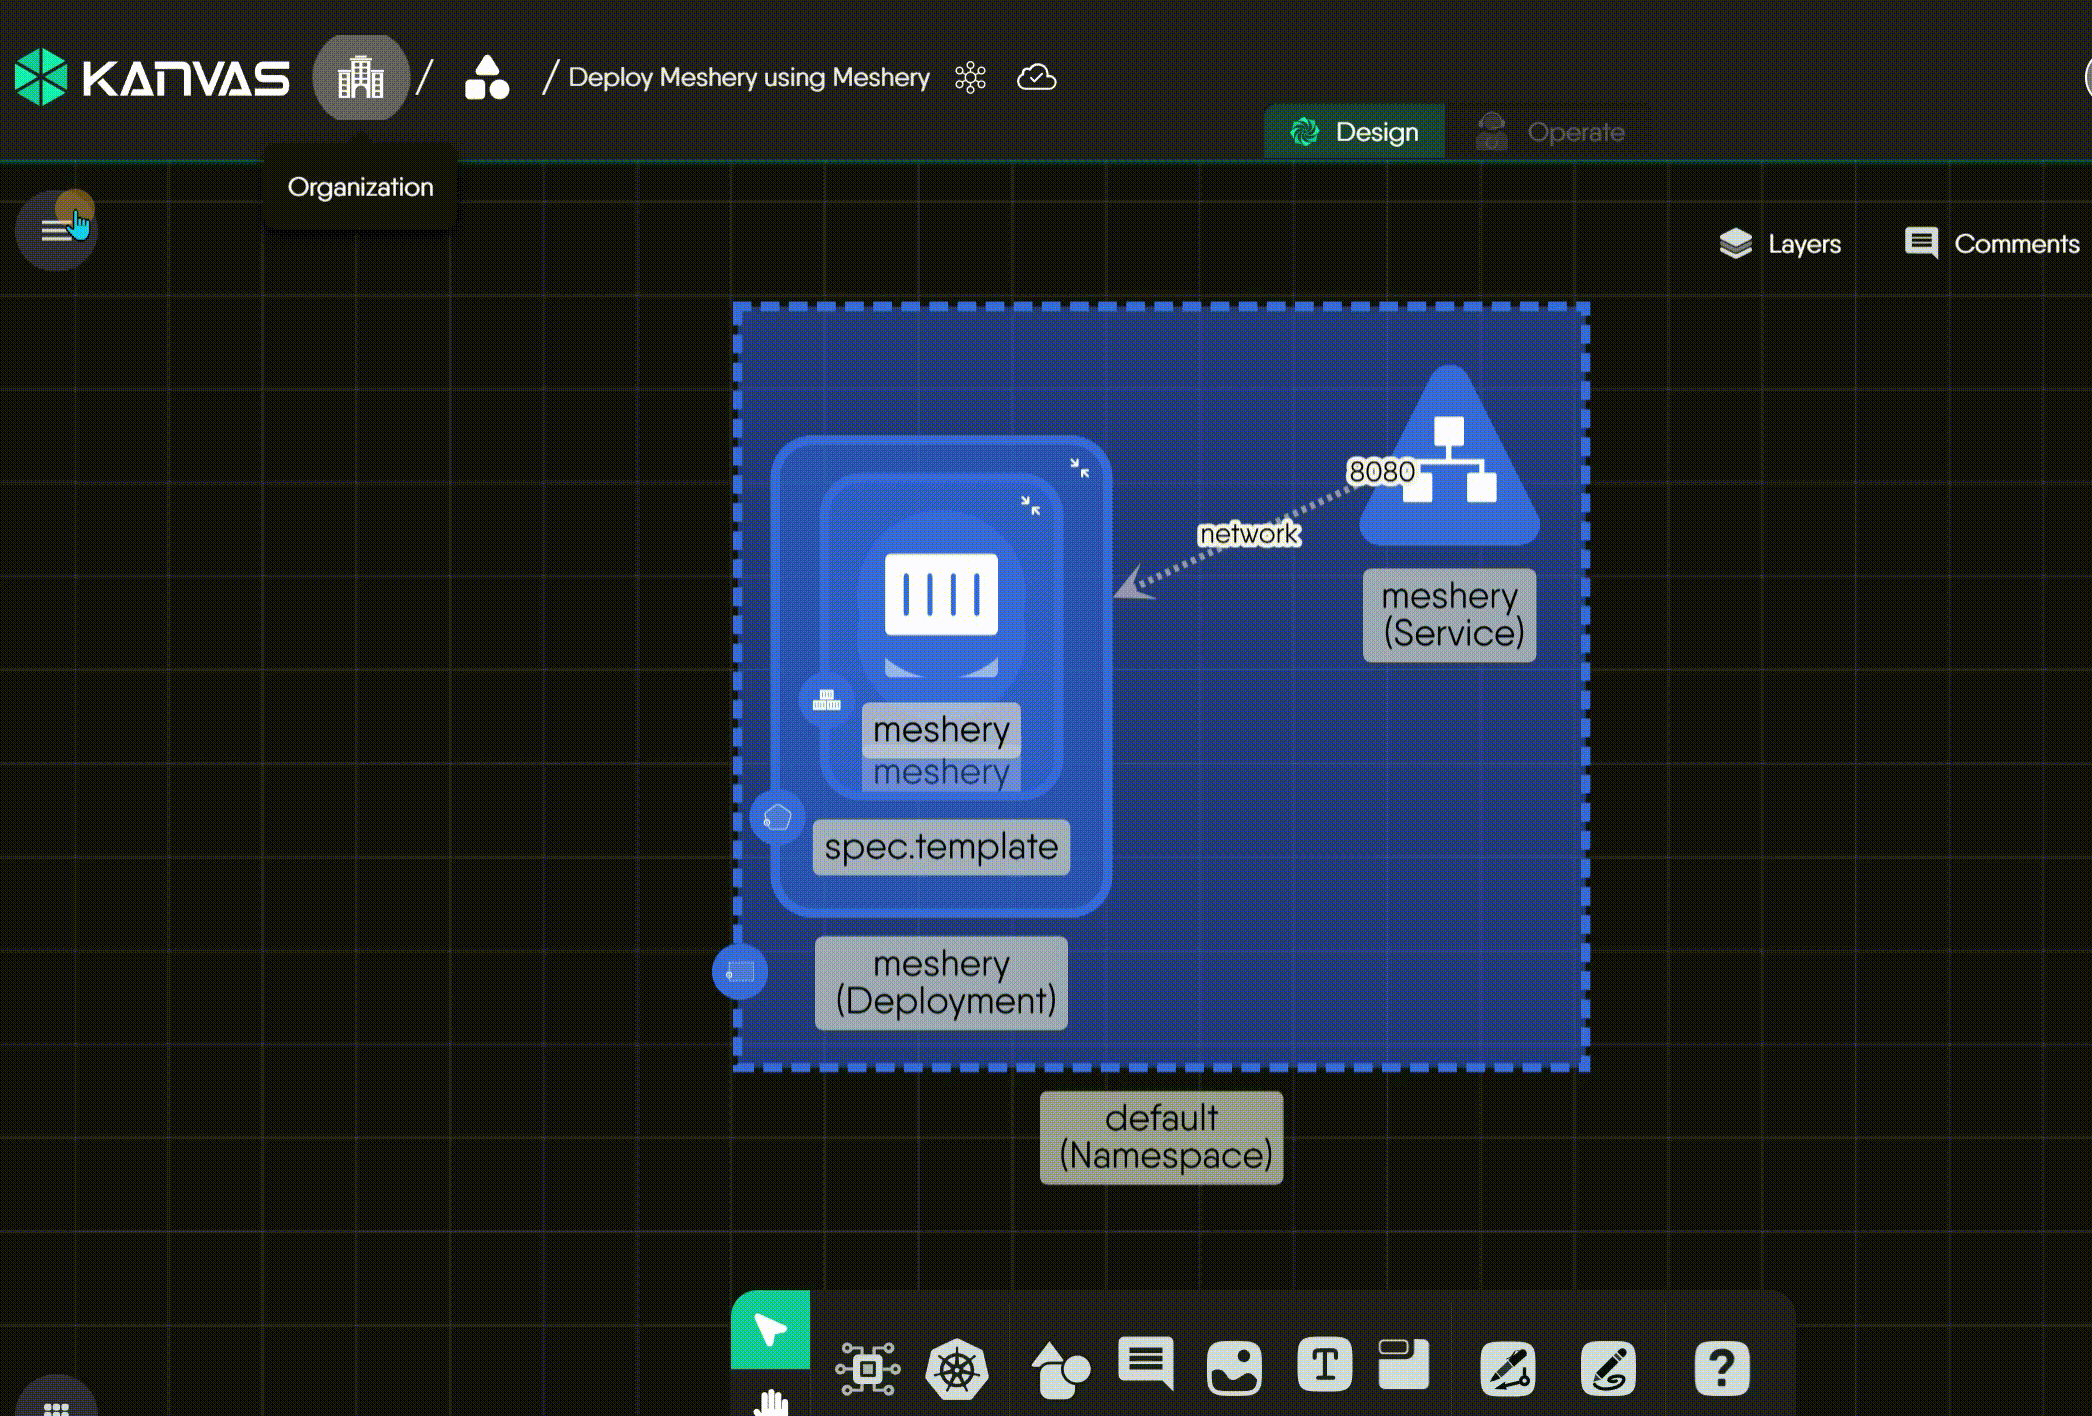Image resolution: width=2092 pixels, height=1416 pixels.
Task: Select the text tool
Action: coord(1324,1365)
